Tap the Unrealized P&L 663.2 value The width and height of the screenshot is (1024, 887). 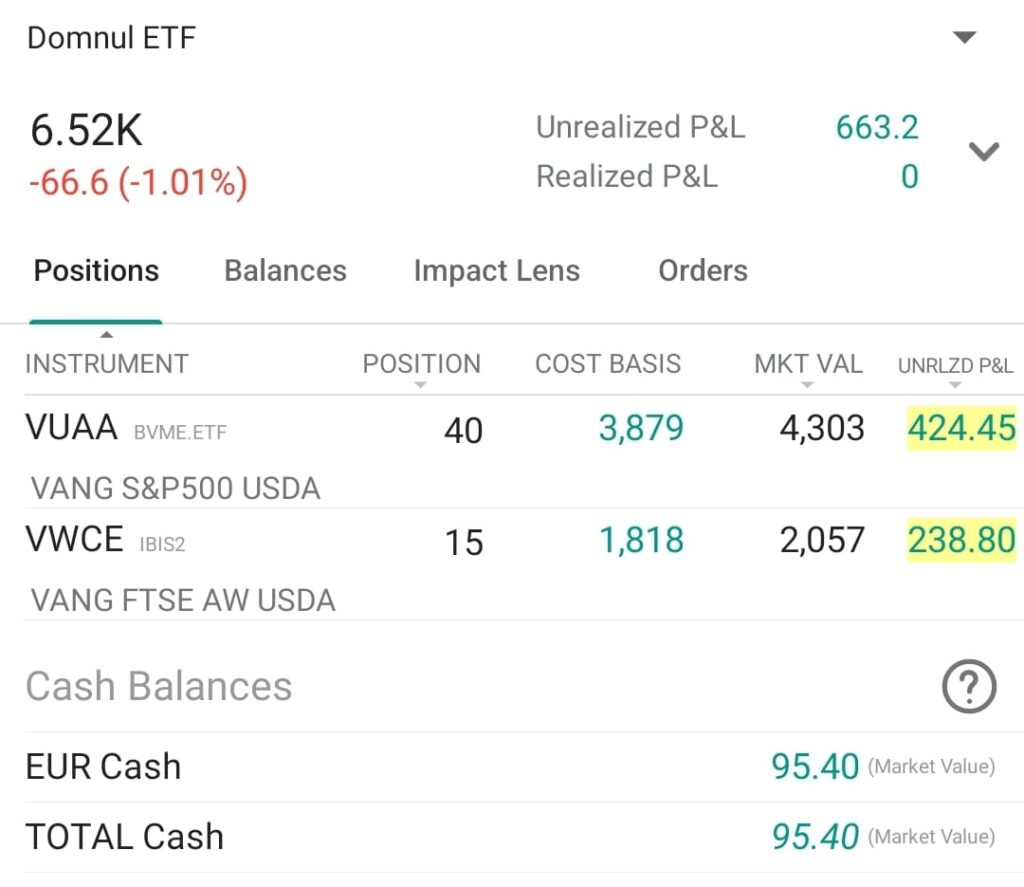[x=876, y=128]
